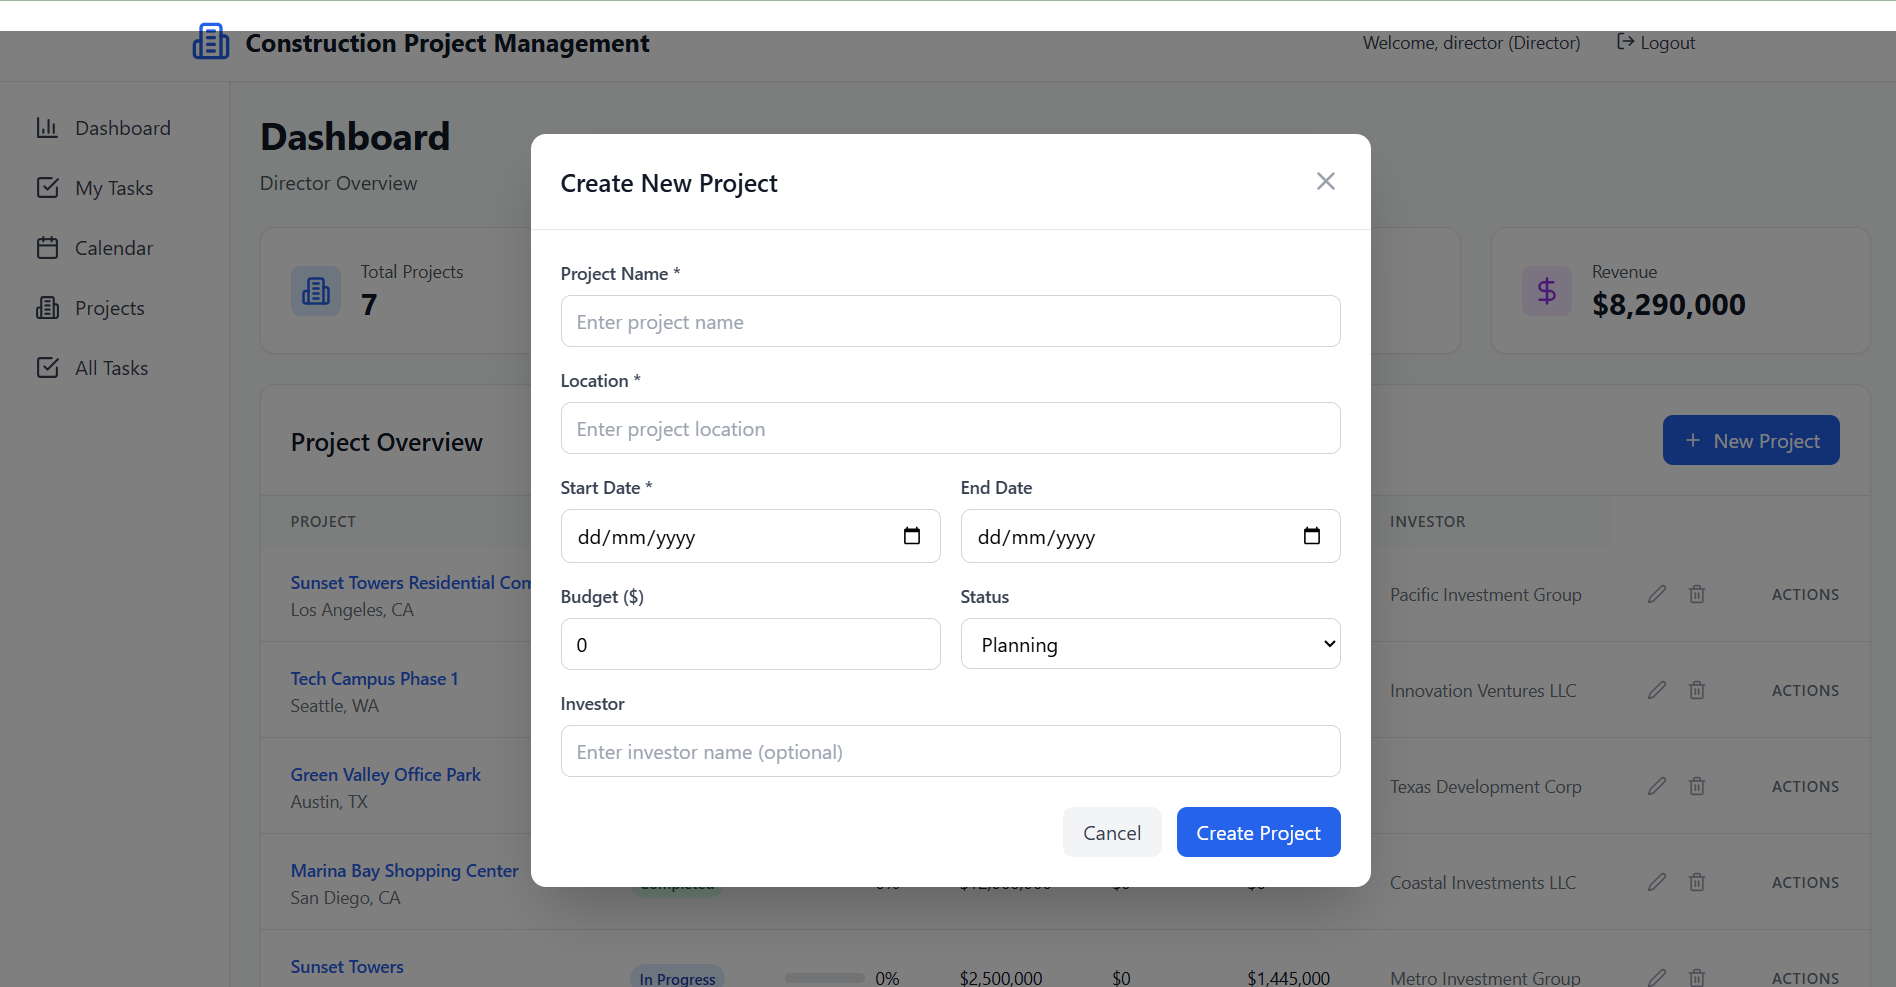Image resolution: width=1896 pixels, height=987 pixels.
Task: Open the Tech Campus Phase 1 project link
Action: coord(374,678)
